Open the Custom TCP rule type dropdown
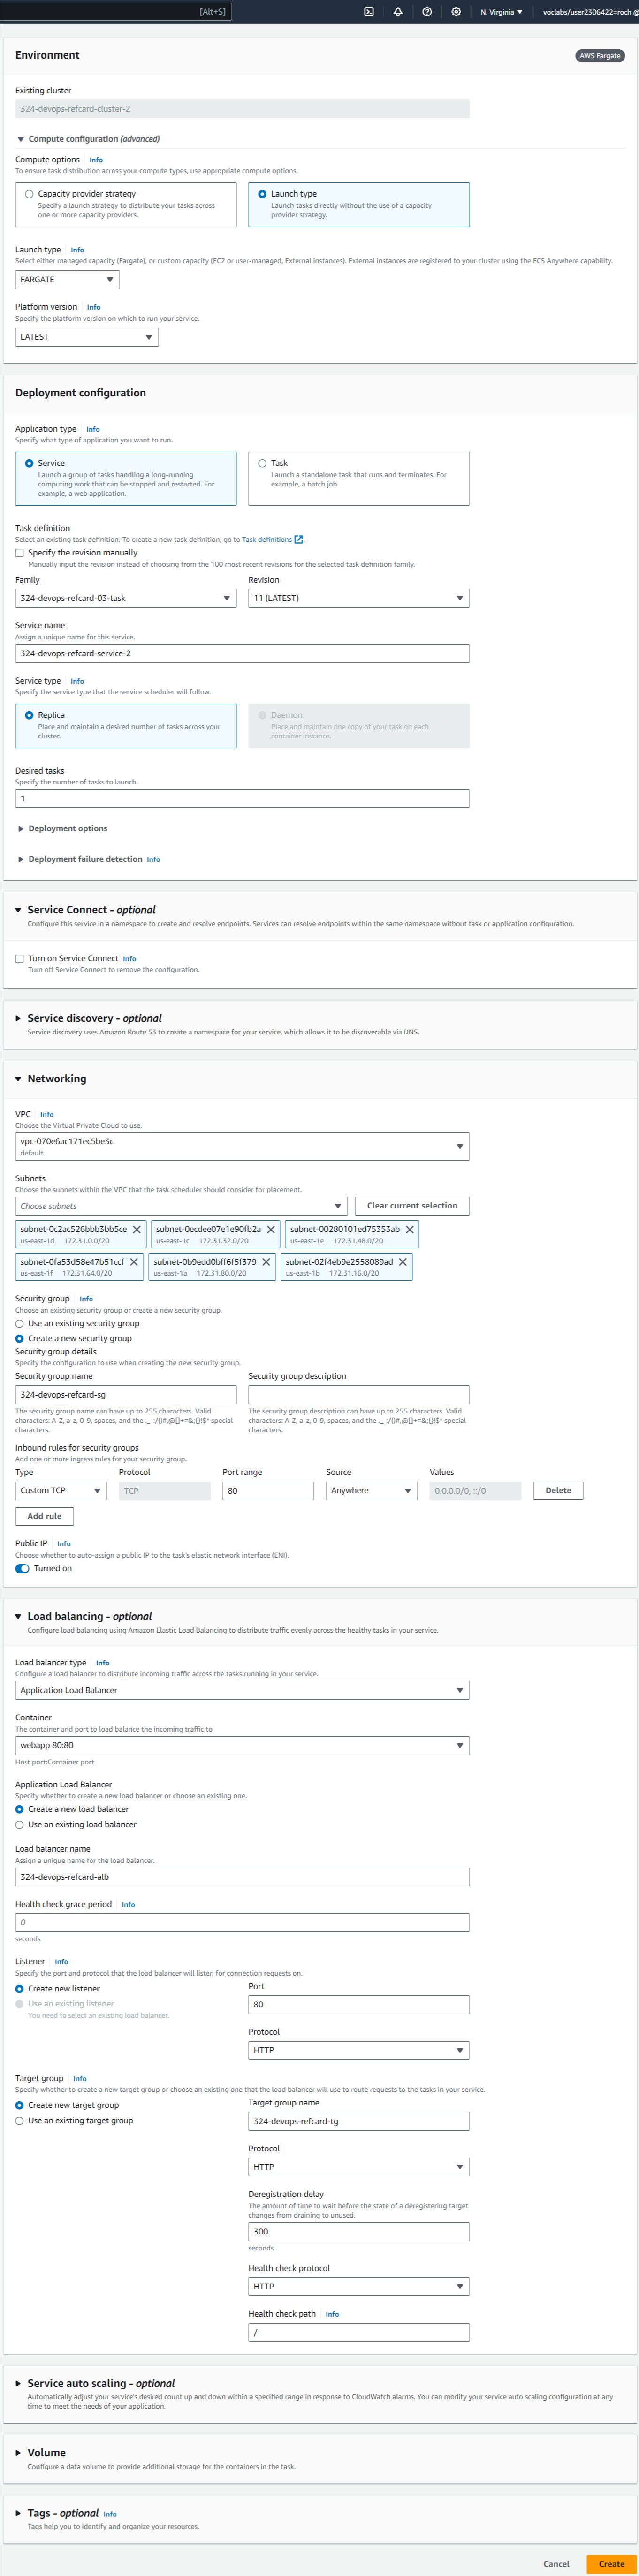The height and width of the screenshot is (2576, 639). click(x=61, y=1490)
